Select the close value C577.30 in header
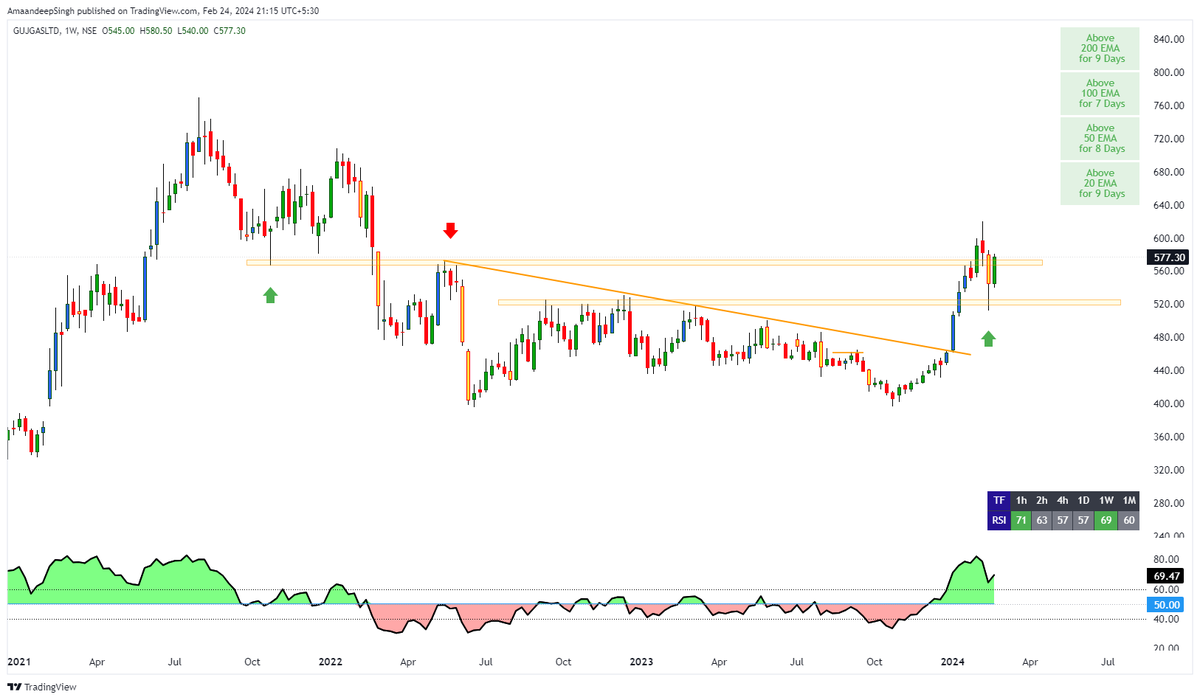This screenshot has width=1200, height=700. pyautogui.click(x=228, y=31)
